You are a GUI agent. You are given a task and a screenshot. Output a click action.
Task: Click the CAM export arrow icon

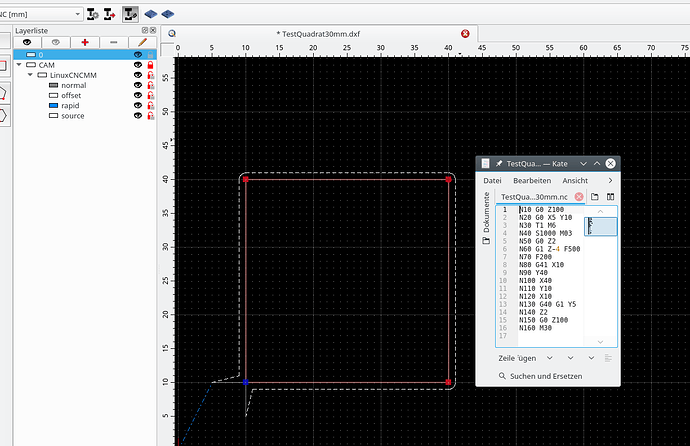110,15
